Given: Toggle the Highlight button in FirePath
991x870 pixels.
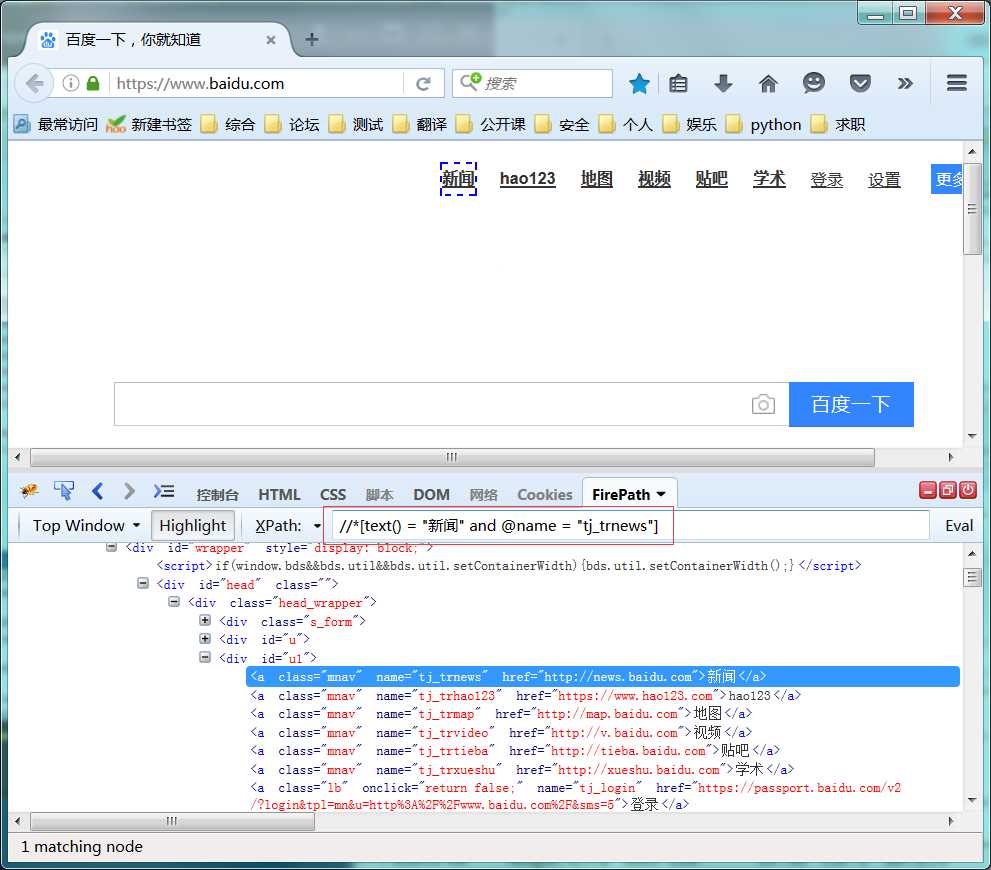Looking at the screenshot, I should click(x=192, y=526).
